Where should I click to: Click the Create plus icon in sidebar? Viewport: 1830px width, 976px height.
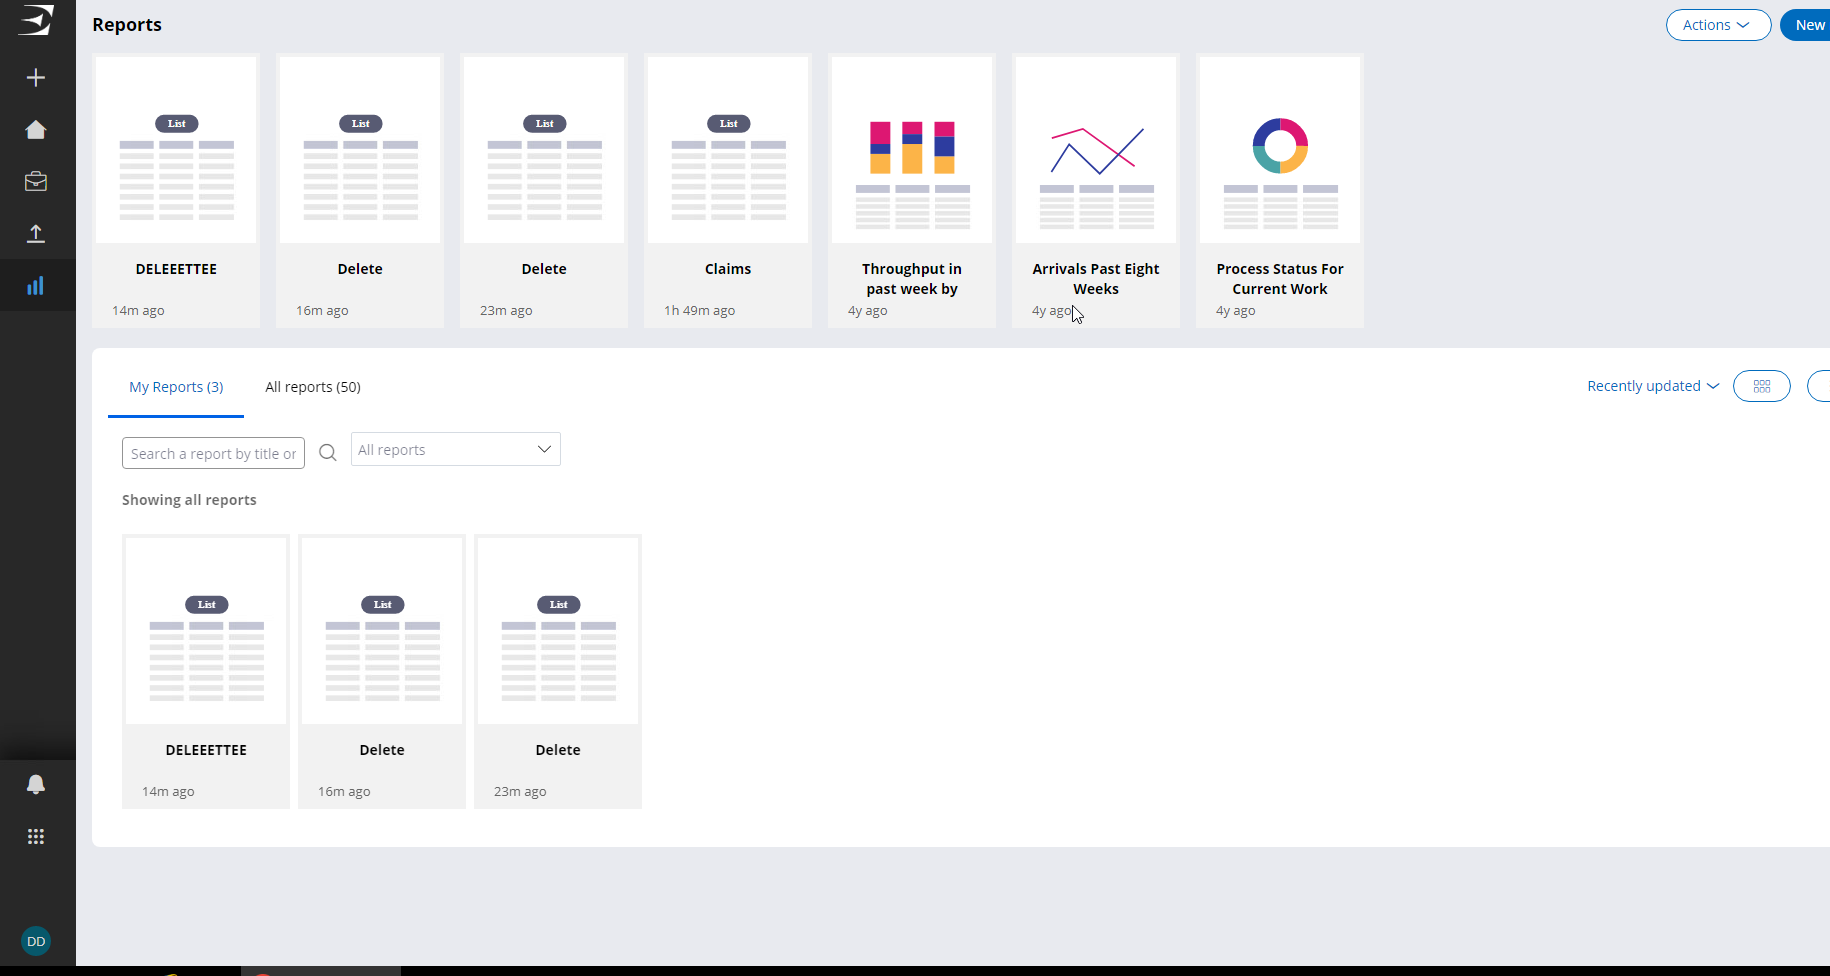click(x=36, y=78)
